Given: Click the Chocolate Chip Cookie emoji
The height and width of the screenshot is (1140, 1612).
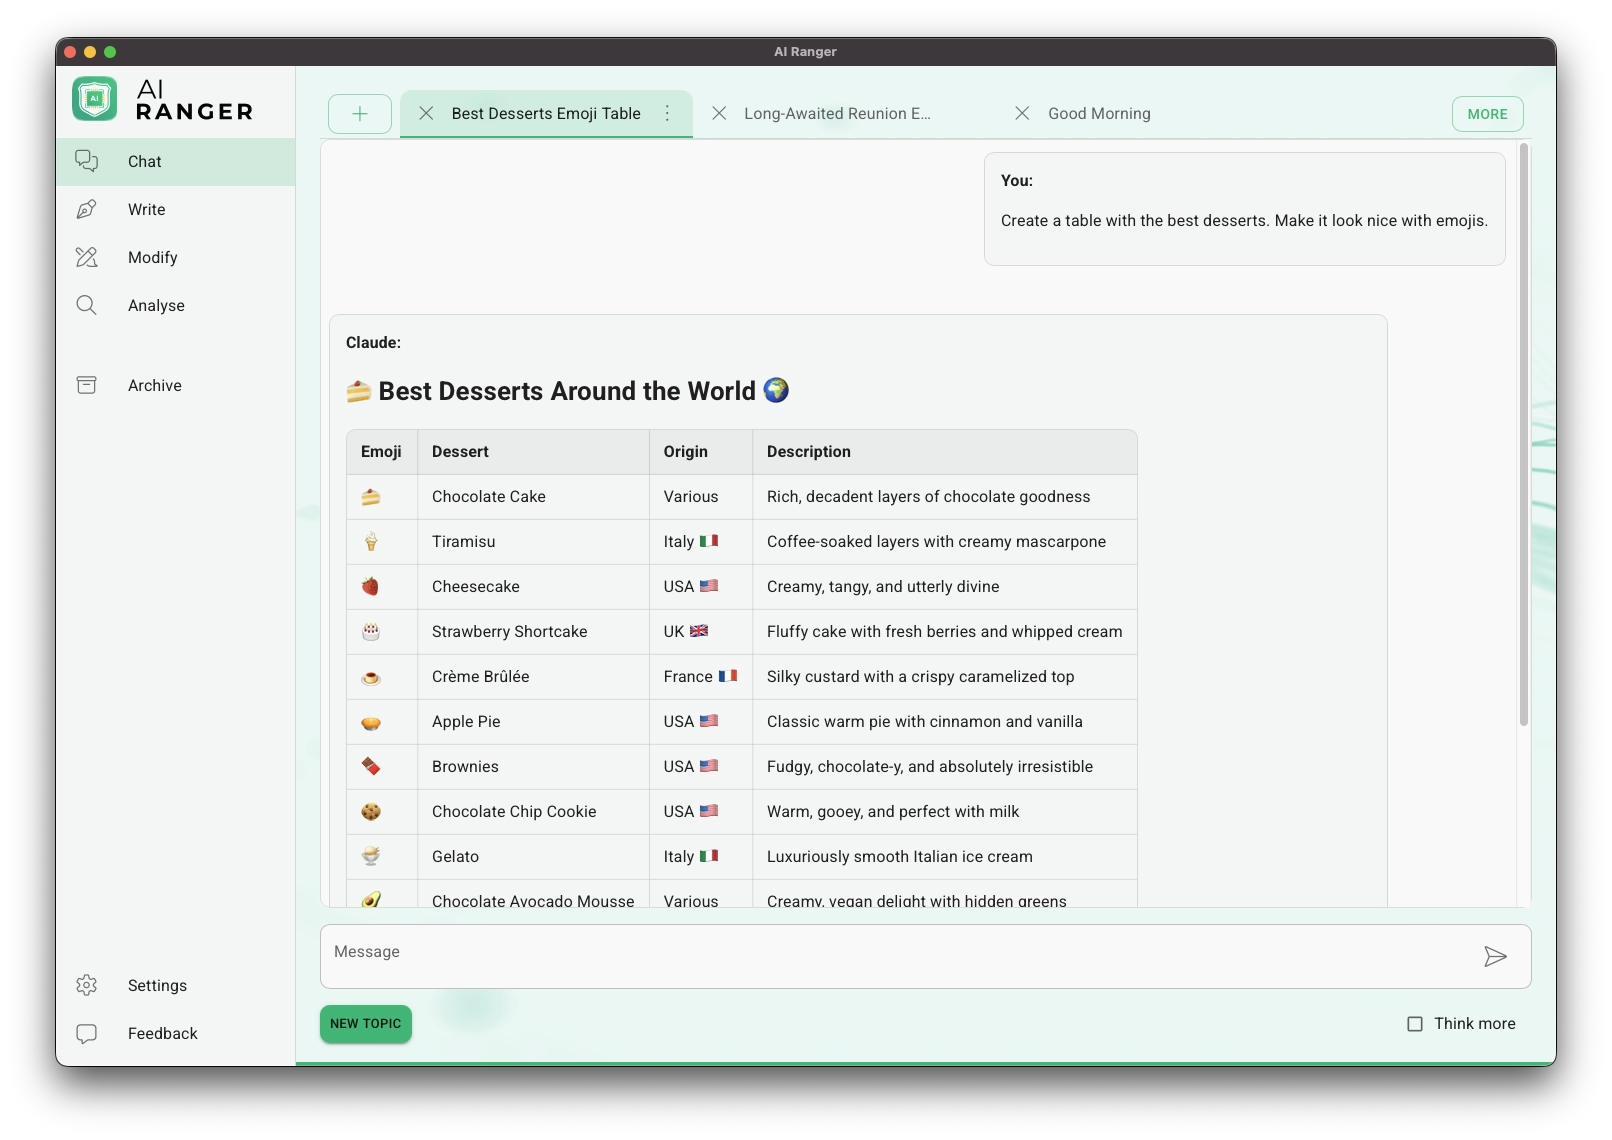Looking at the screenshot, I should pyautogui.click(x=371, y=812).
